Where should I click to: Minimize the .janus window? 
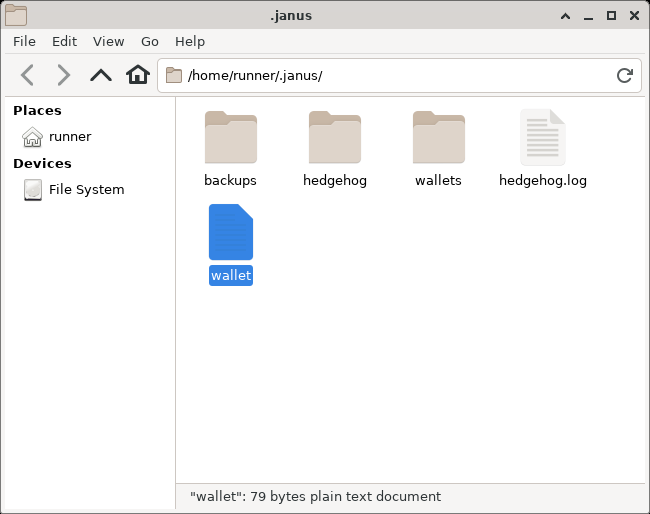588,17
